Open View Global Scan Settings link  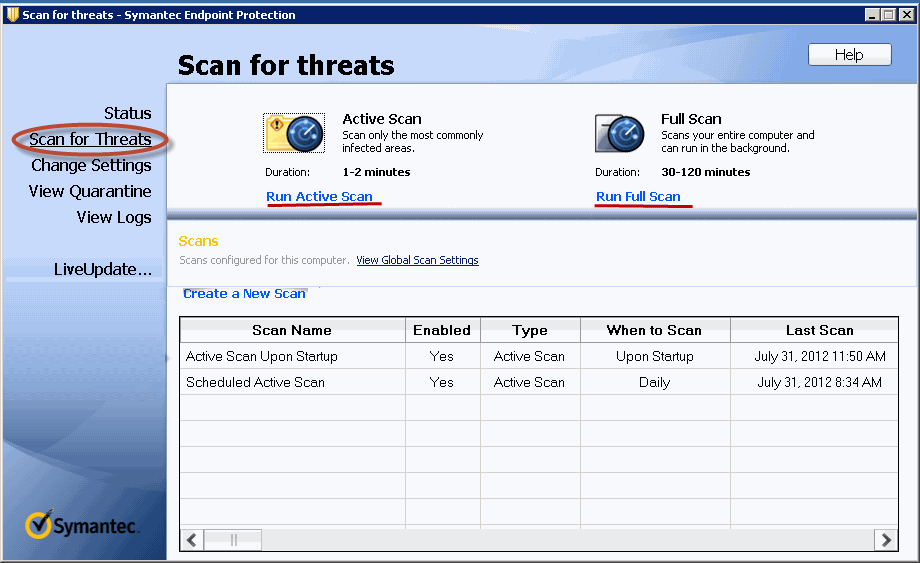point(417,260)
